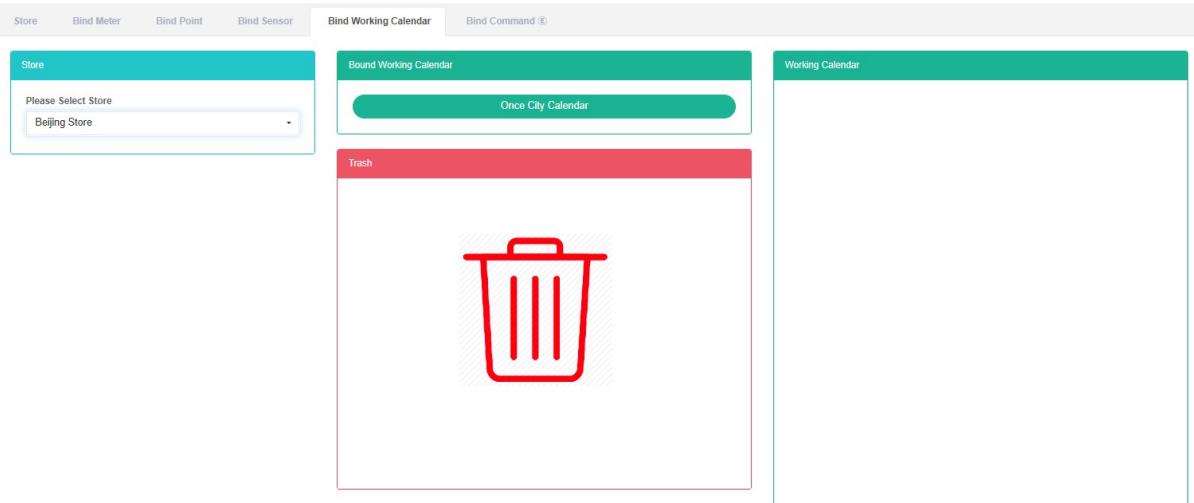This screenshot has width=1194, height=503.
Task: Click the circled symbol beside Bind Command
Action: click(543, 22)
